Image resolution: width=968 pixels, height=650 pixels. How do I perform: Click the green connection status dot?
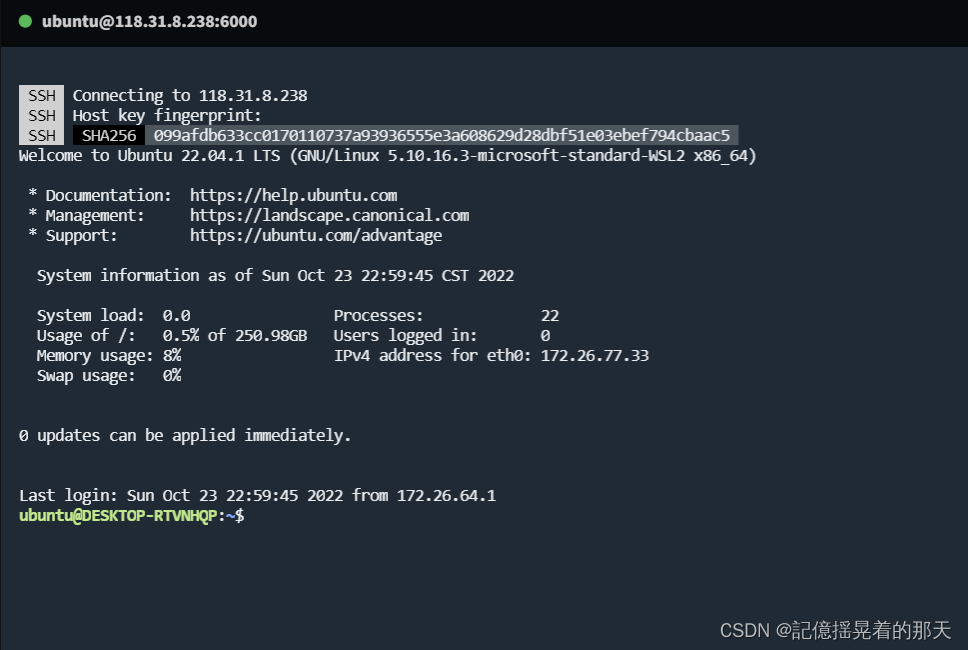(26, 21)
